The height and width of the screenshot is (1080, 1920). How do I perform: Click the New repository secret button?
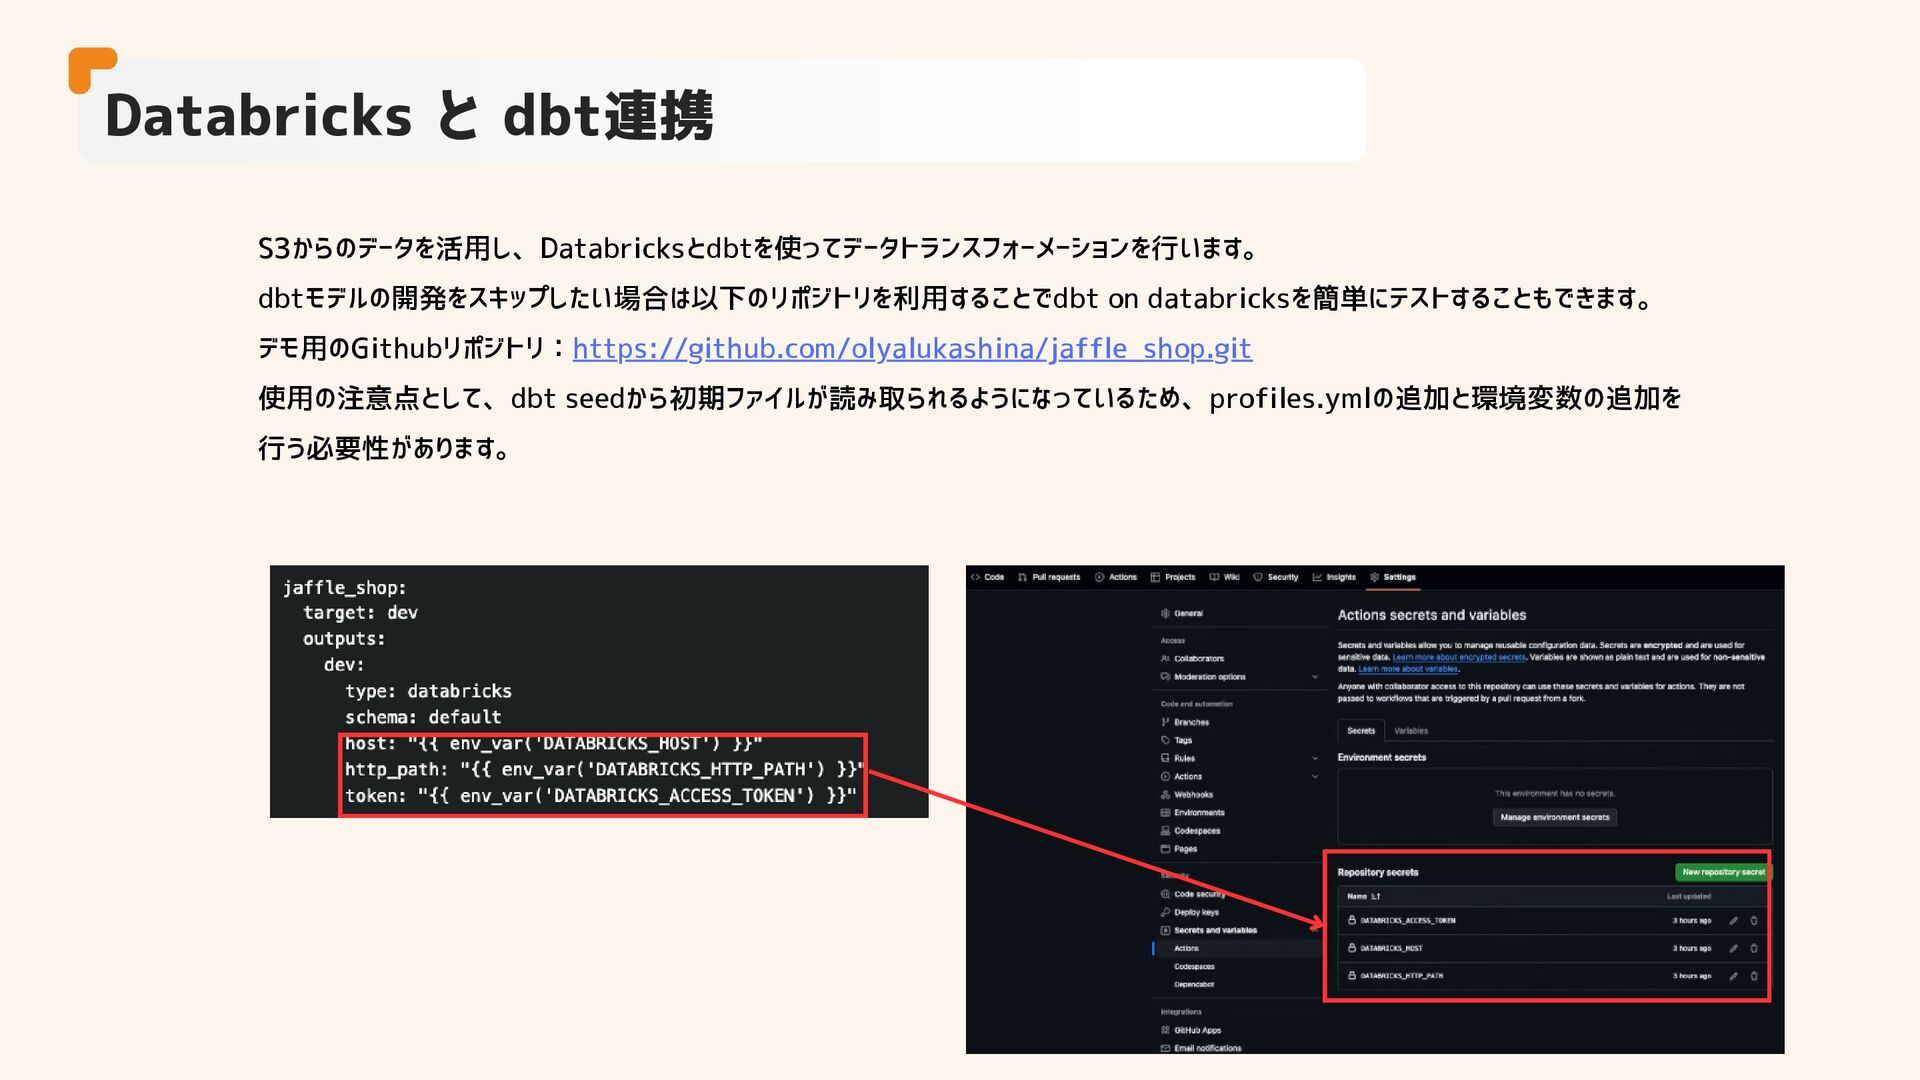(1722, 872)
